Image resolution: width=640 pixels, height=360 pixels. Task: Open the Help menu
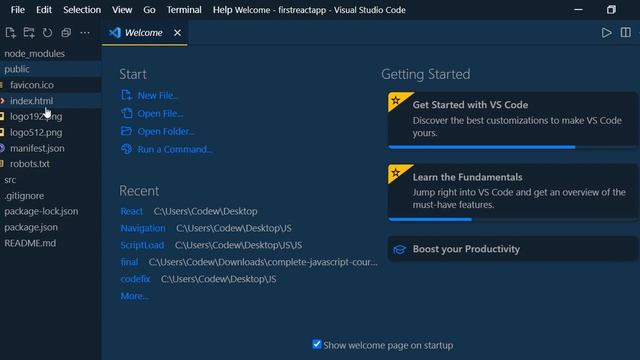pyautogui.click(x=222, y=10)
